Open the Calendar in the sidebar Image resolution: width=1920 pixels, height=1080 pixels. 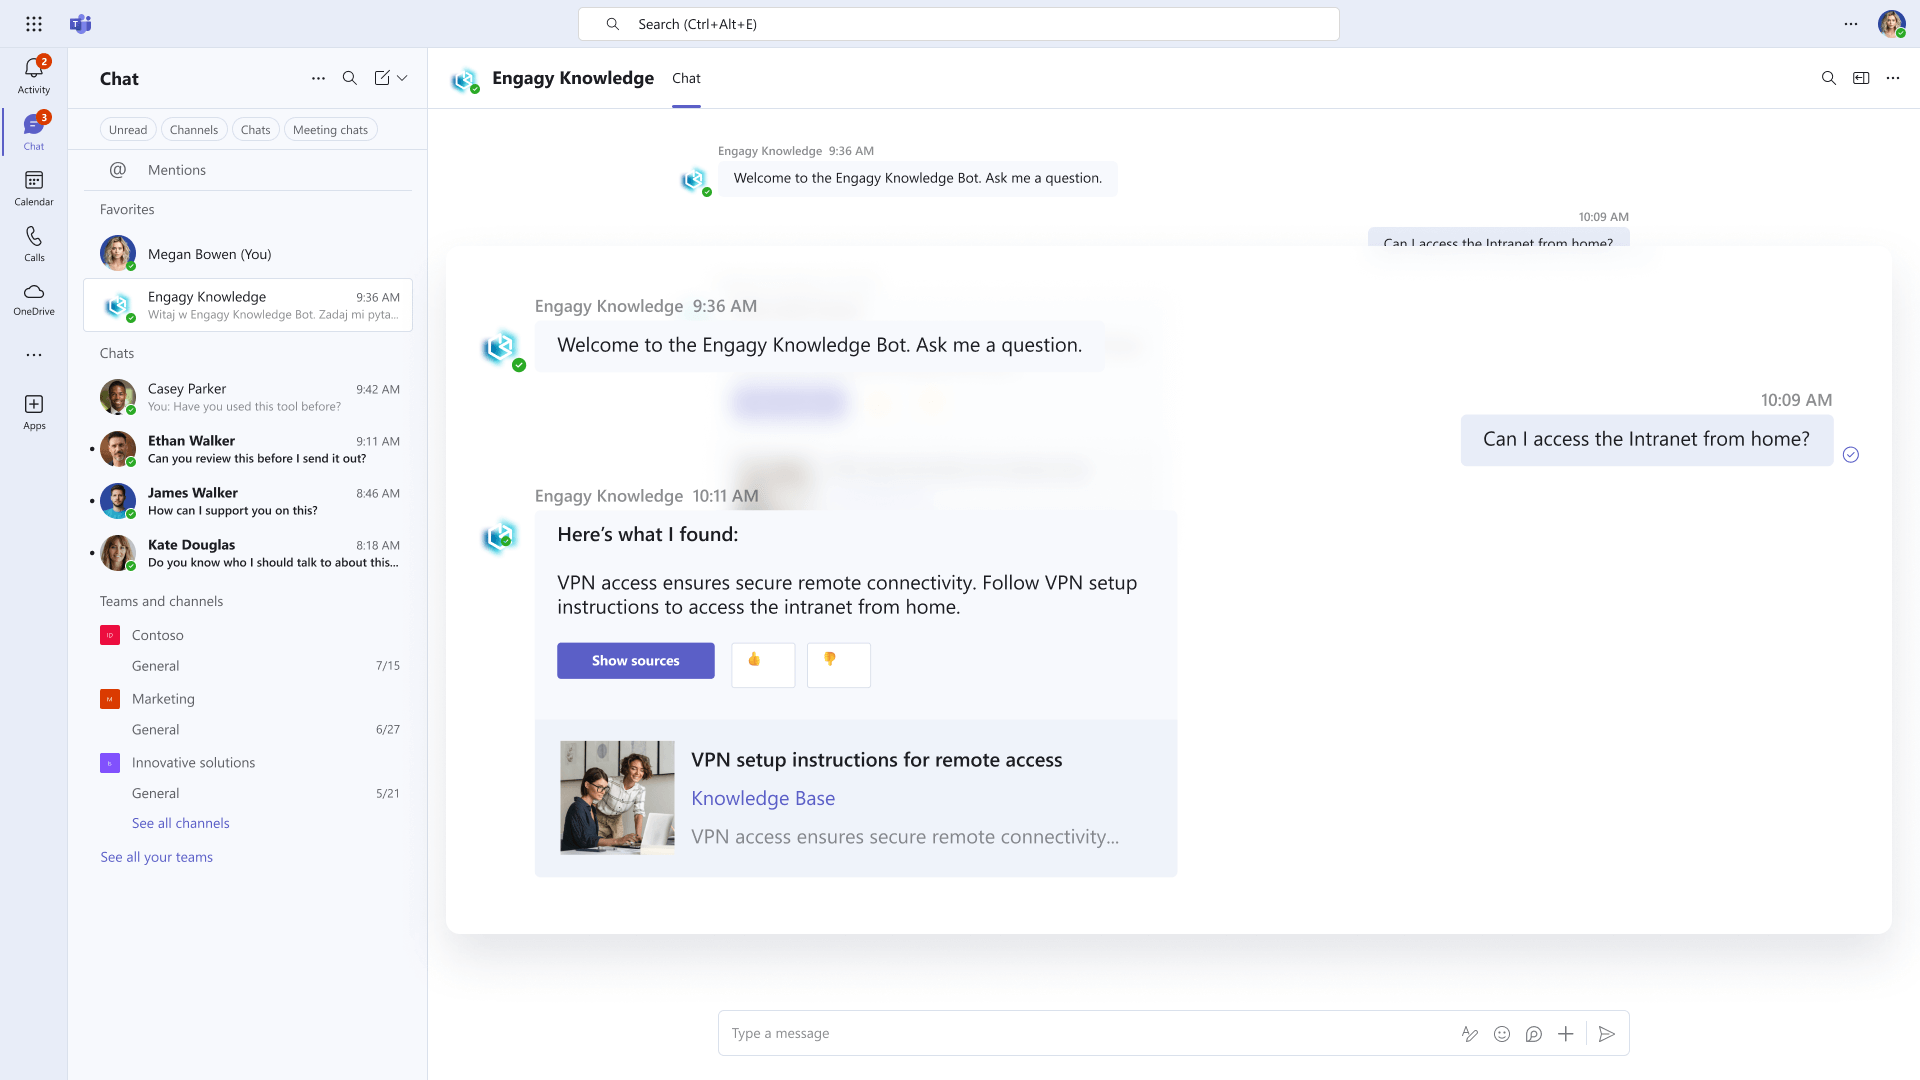(x=33, y=182)
